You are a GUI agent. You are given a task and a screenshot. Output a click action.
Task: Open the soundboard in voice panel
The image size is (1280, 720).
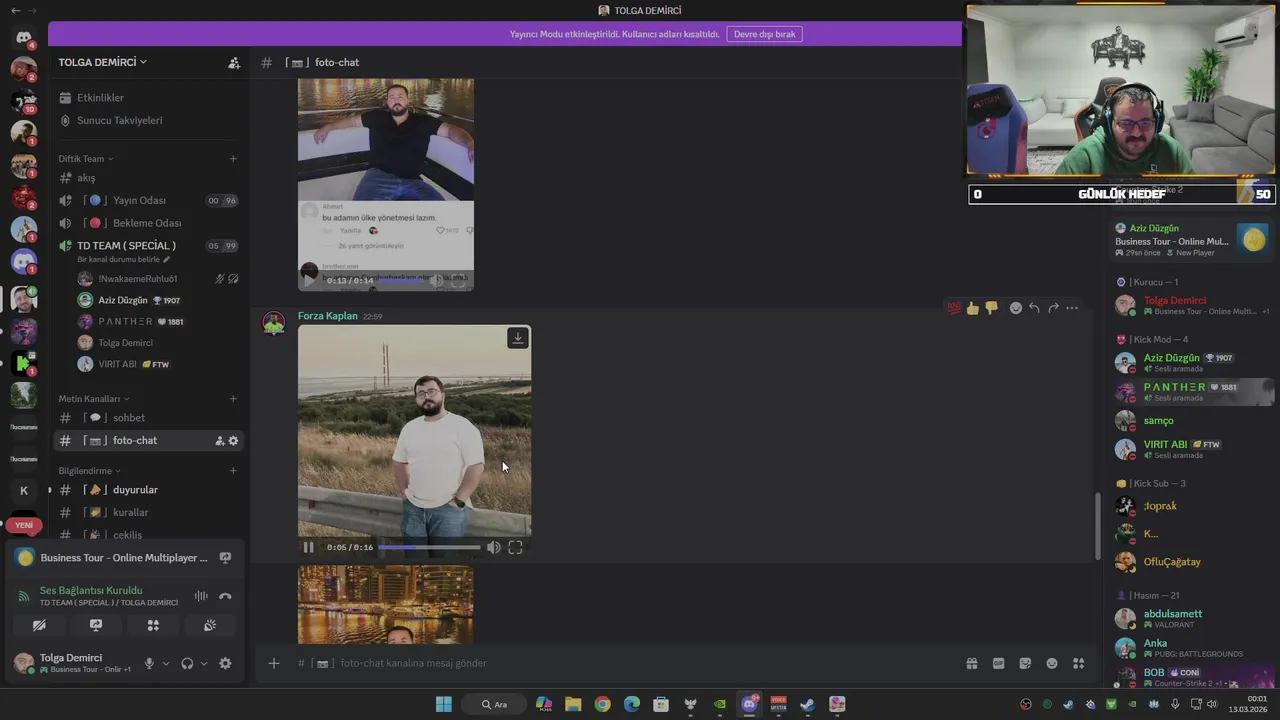click(x=210, y=625)
